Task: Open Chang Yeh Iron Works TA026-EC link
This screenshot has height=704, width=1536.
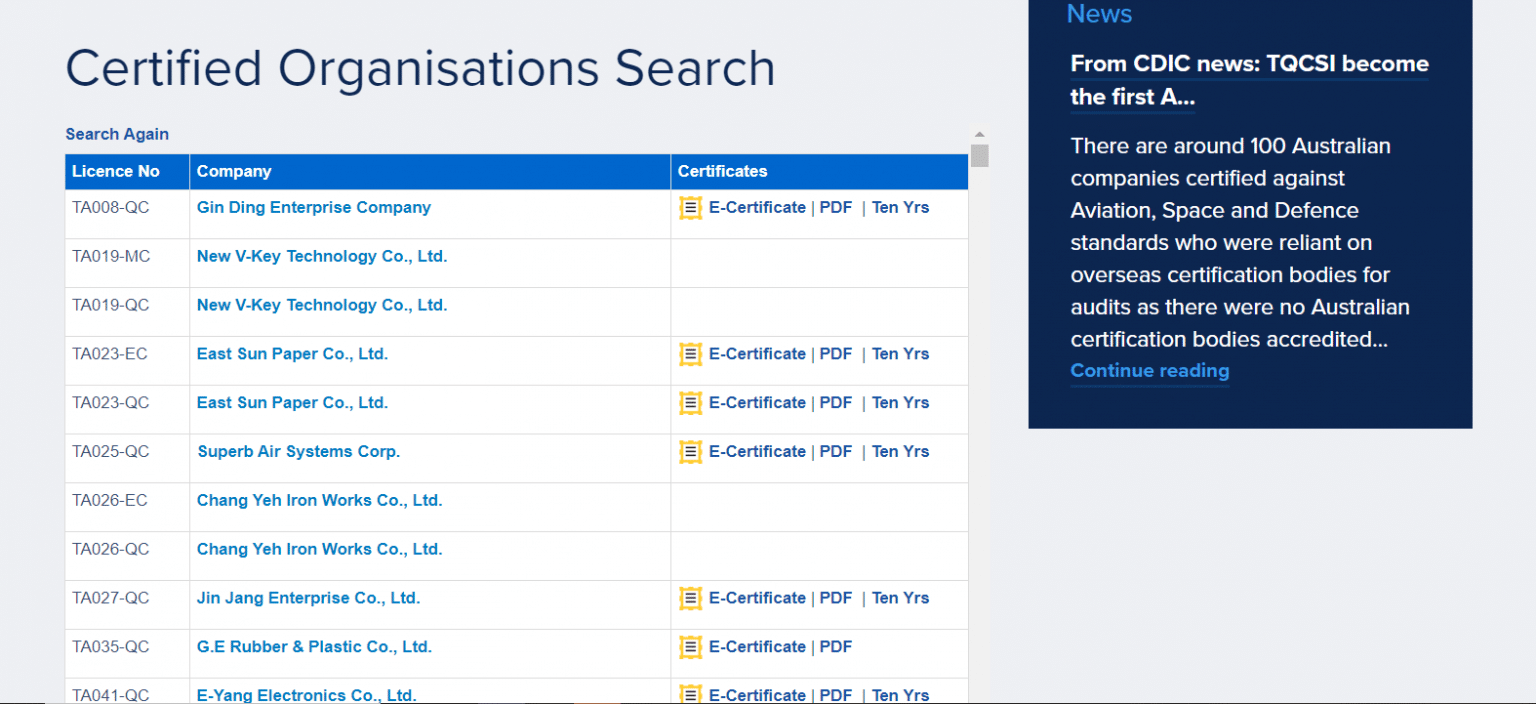Action: (319, 500)
